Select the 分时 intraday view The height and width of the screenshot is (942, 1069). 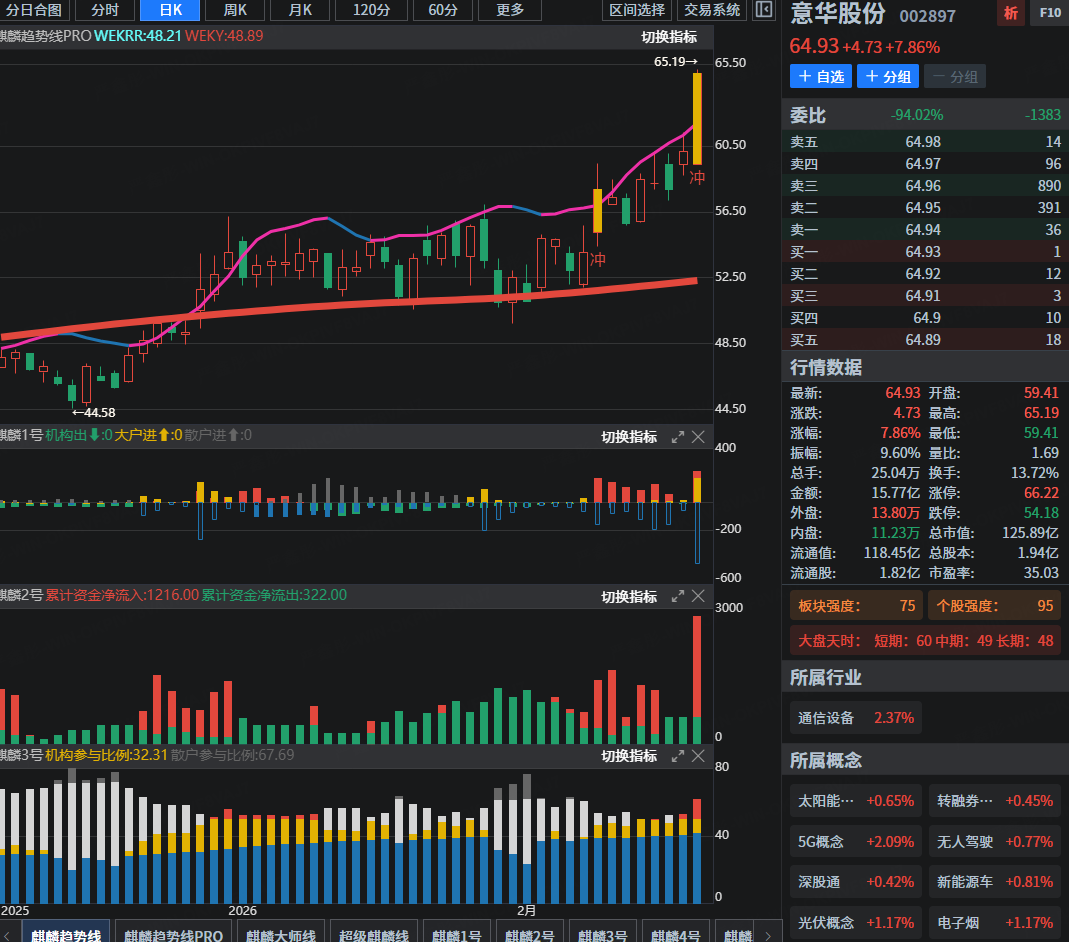tap(104, 10)
